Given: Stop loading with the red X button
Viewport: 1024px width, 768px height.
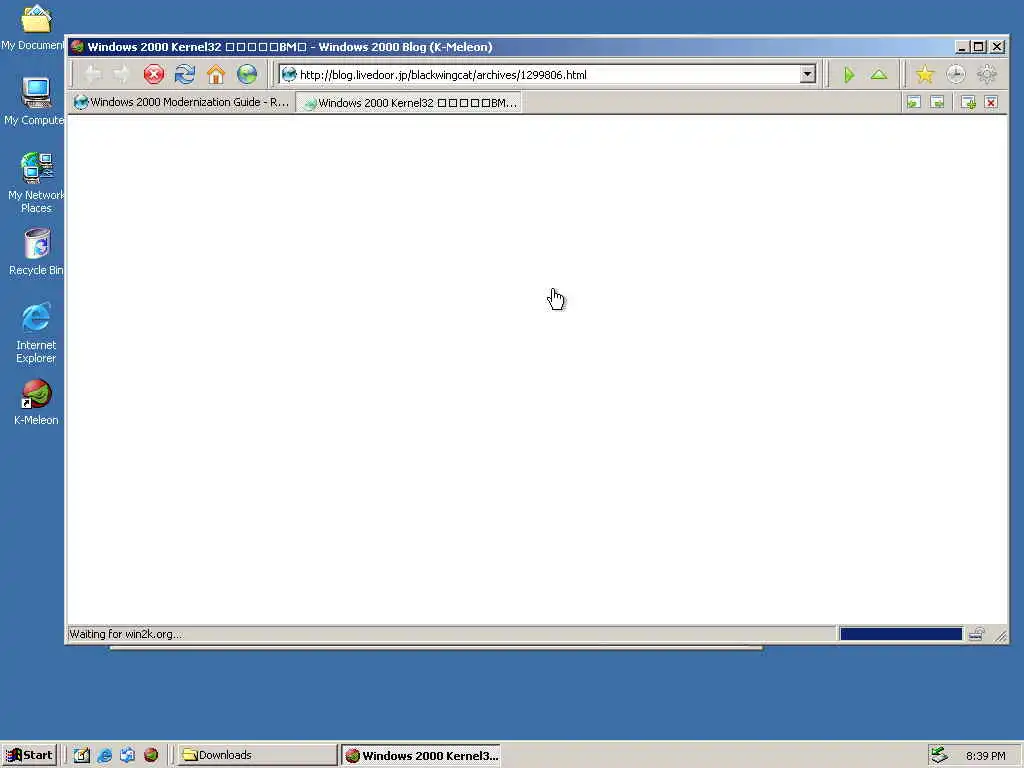Looking at the screenshot, I should pos(153,74).
